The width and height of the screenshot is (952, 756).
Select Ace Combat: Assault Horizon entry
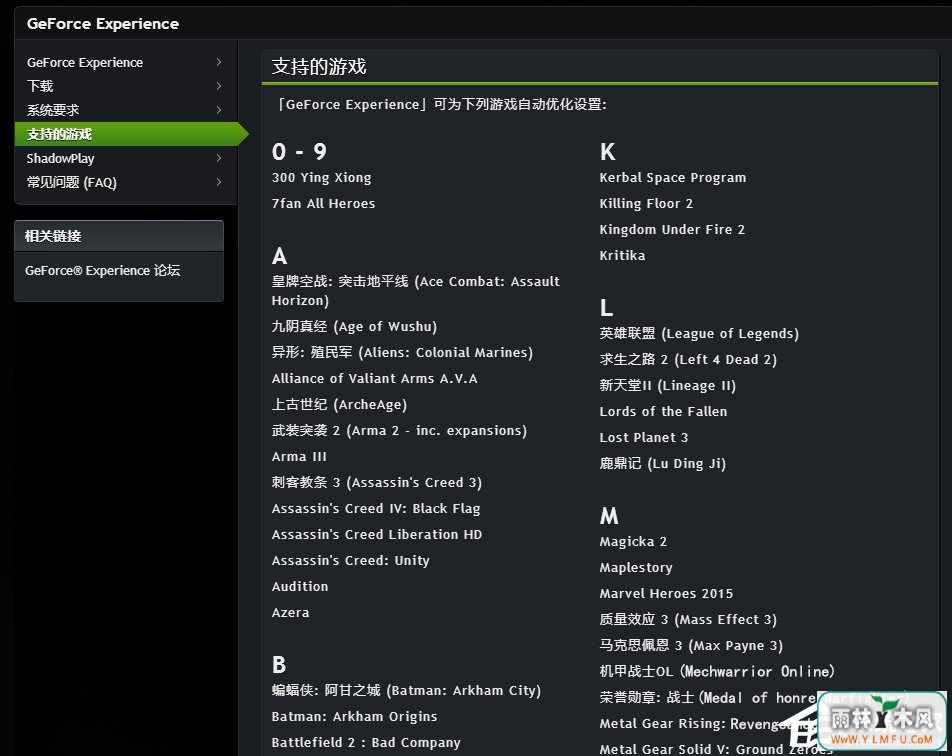click(x=416, y=291)
